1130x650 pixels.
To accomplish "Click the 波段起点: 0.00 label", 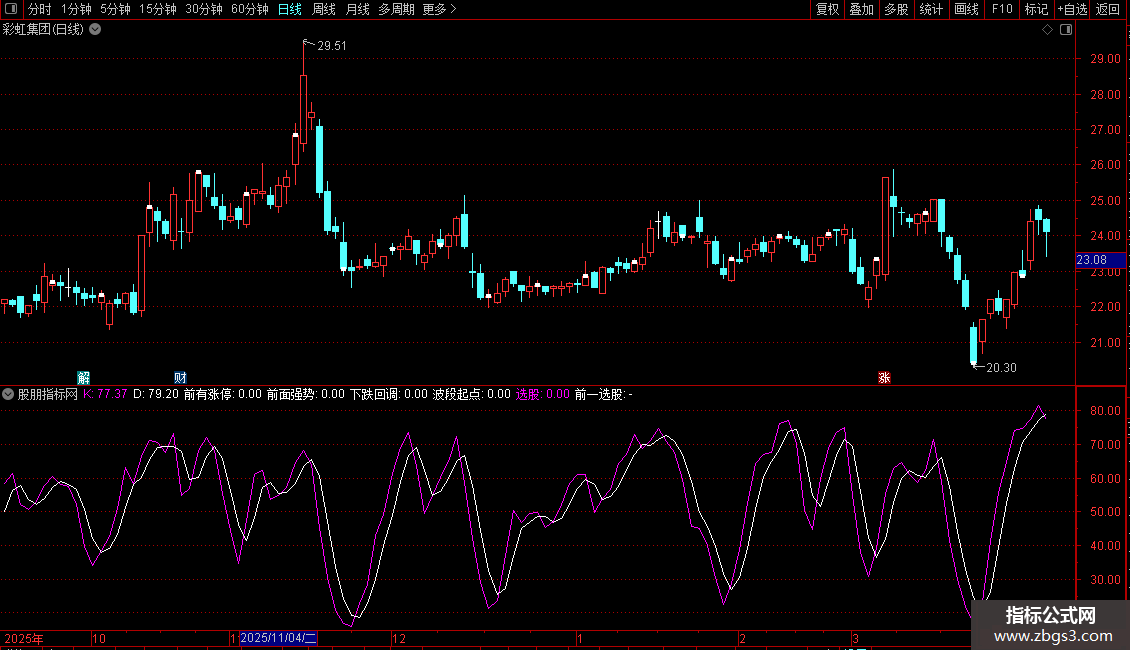I will pyautogui.click(x=472, y=394).
